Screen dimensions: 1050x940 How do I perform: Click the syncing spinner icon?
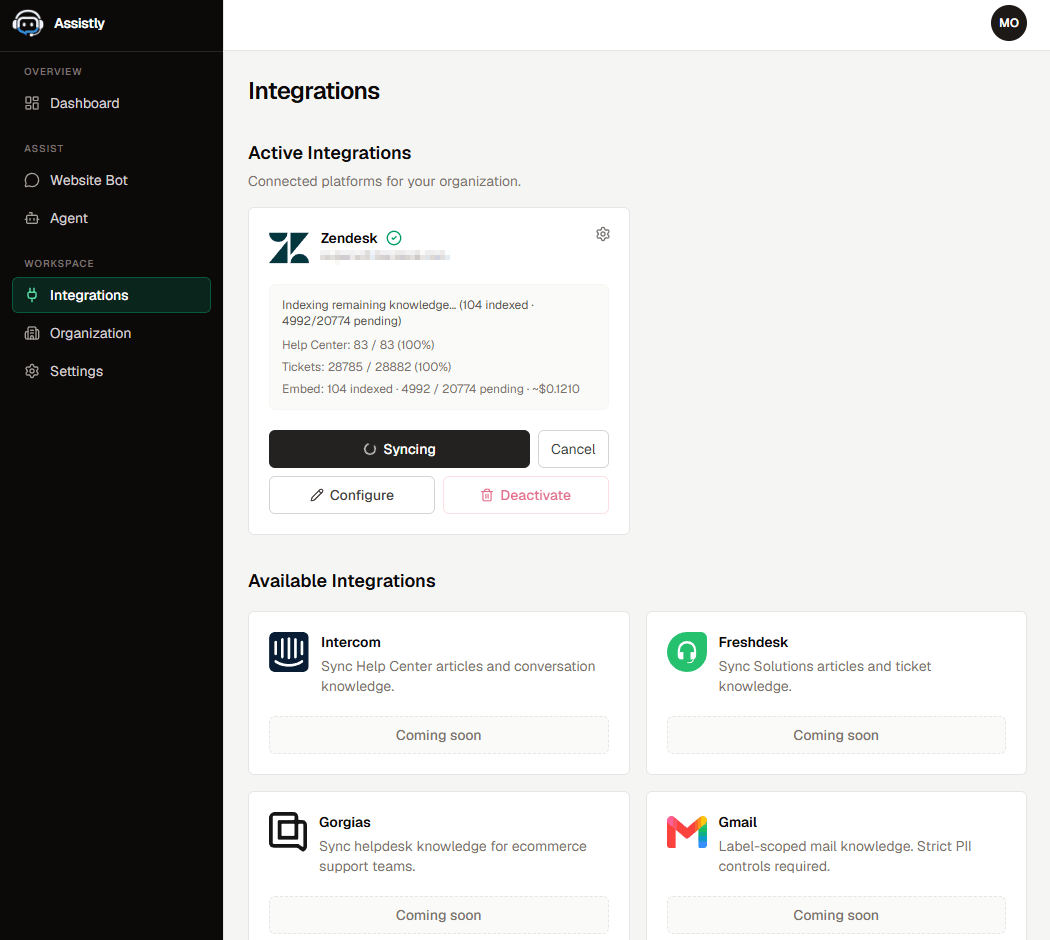click(370, 449)
